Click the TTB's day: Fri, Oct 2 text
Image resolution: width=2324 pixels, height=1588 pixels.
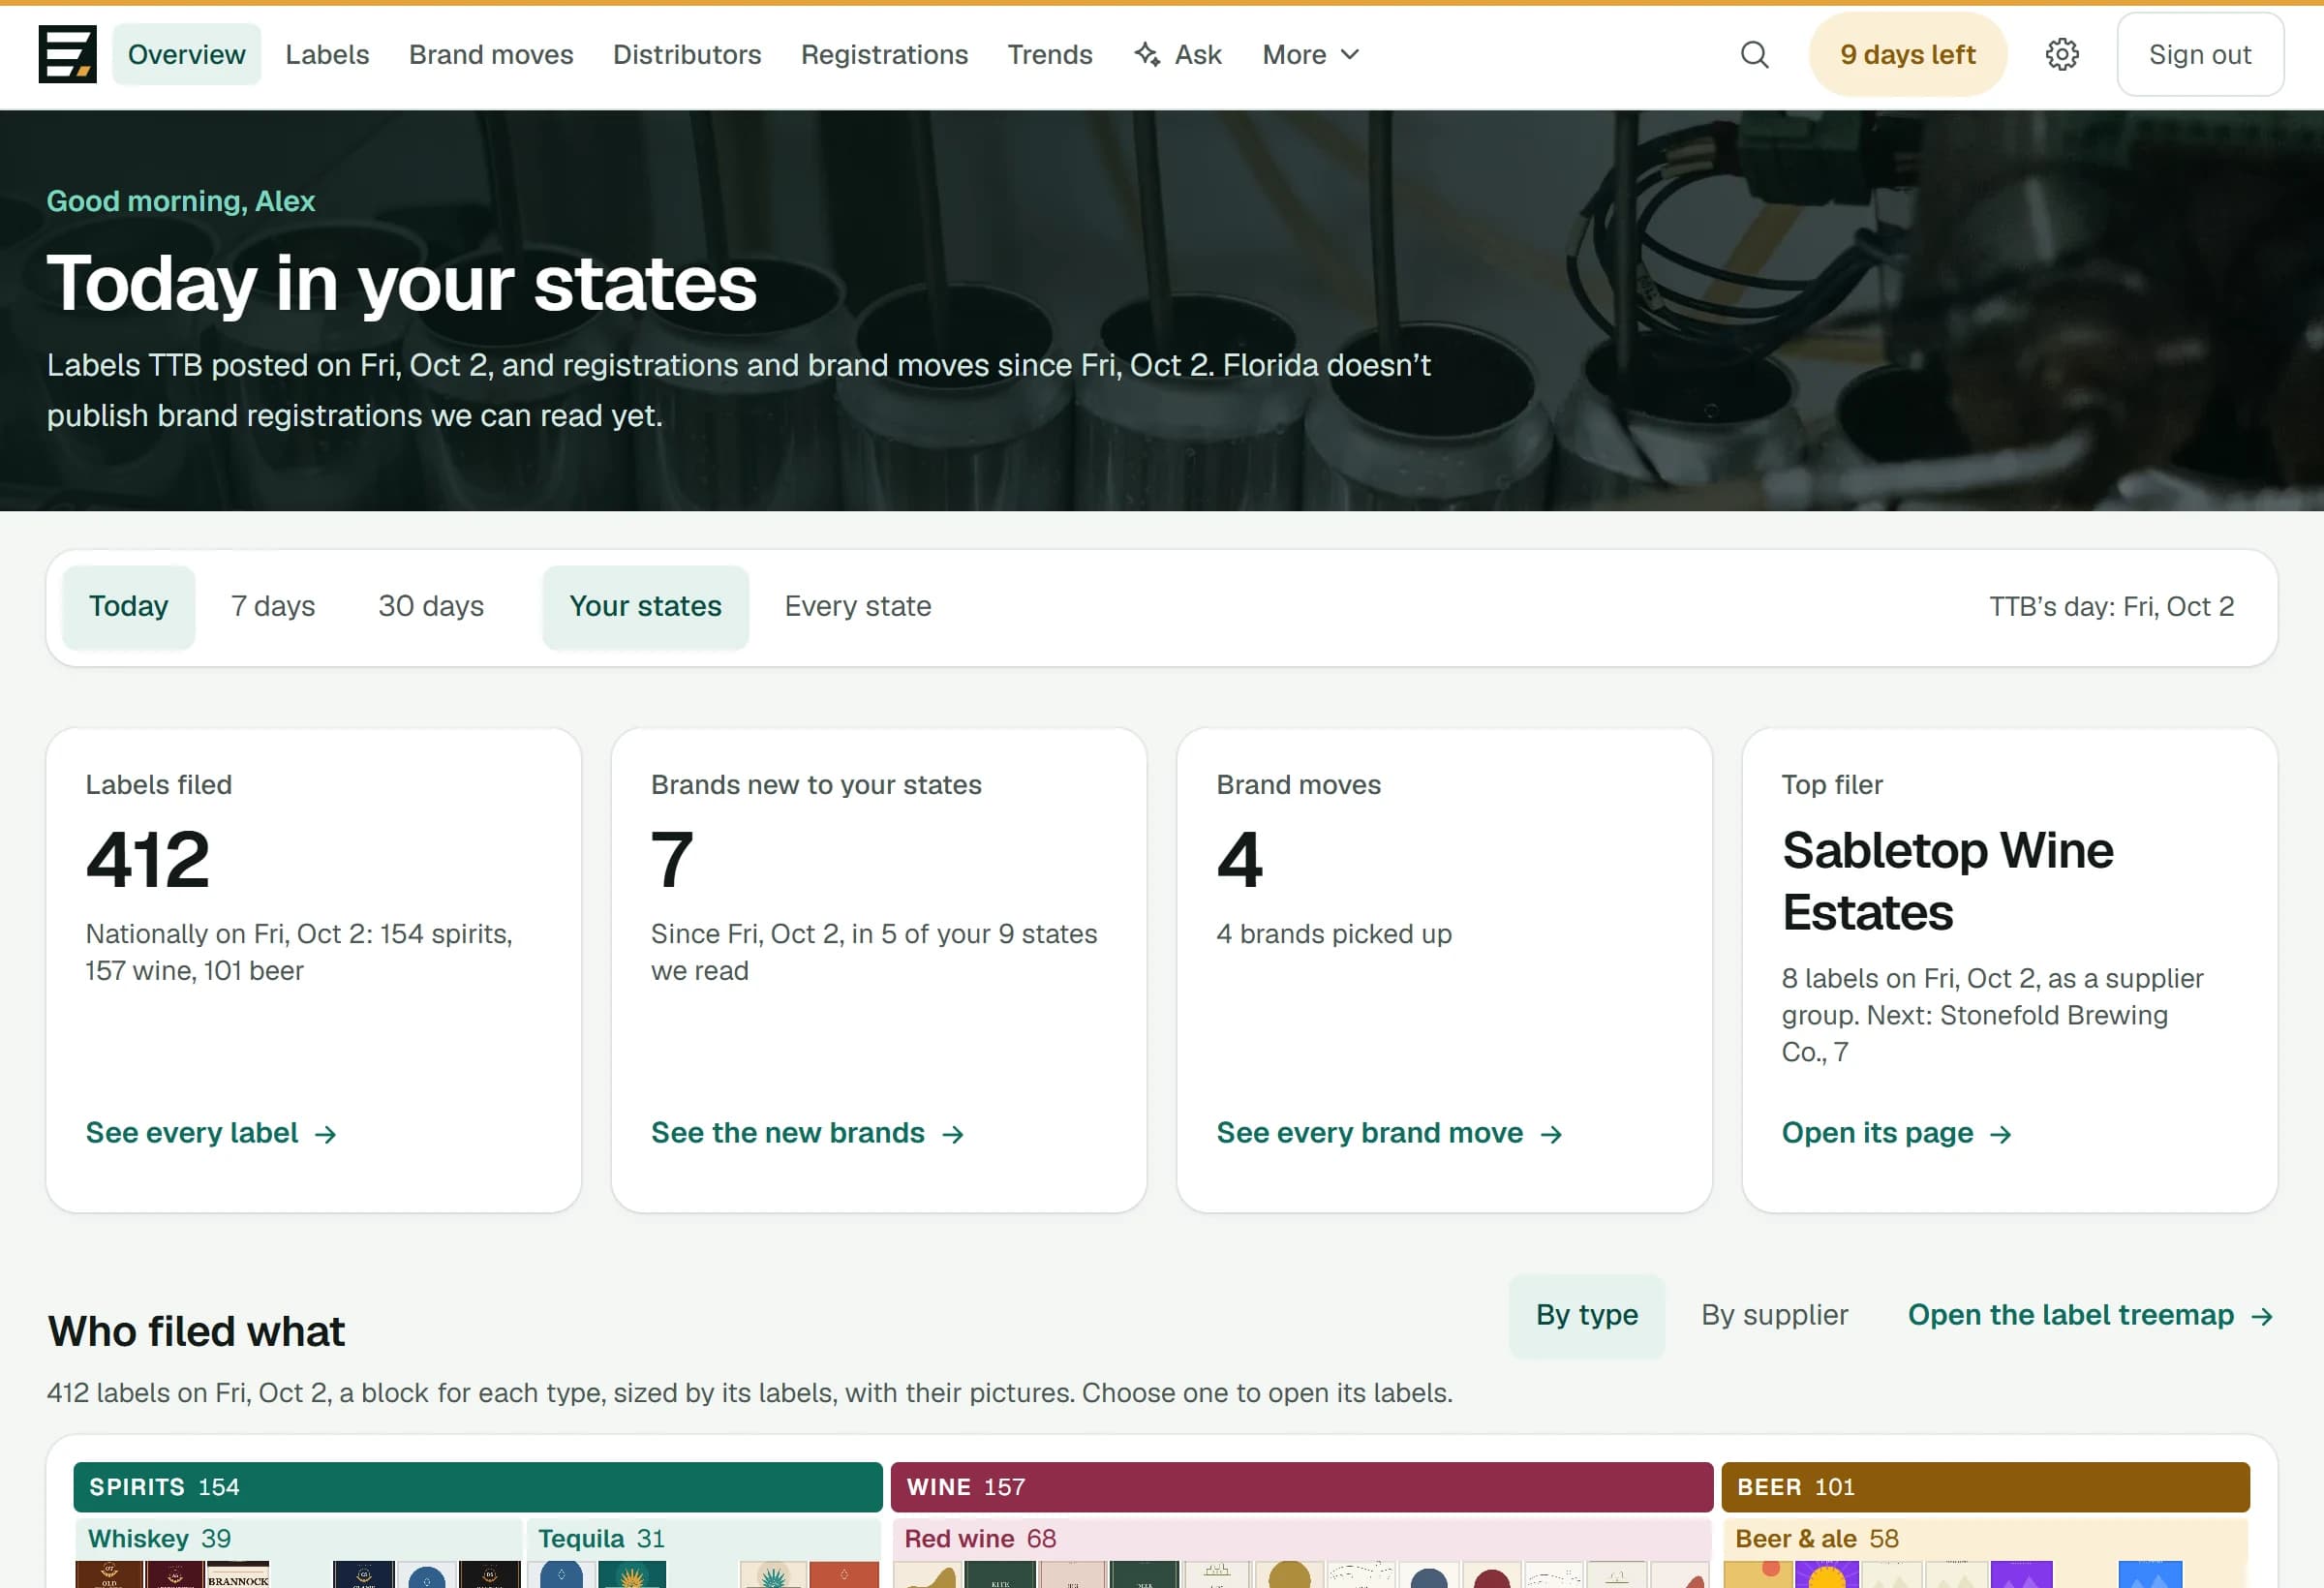pyautogui.click(x=2110, y=606)
